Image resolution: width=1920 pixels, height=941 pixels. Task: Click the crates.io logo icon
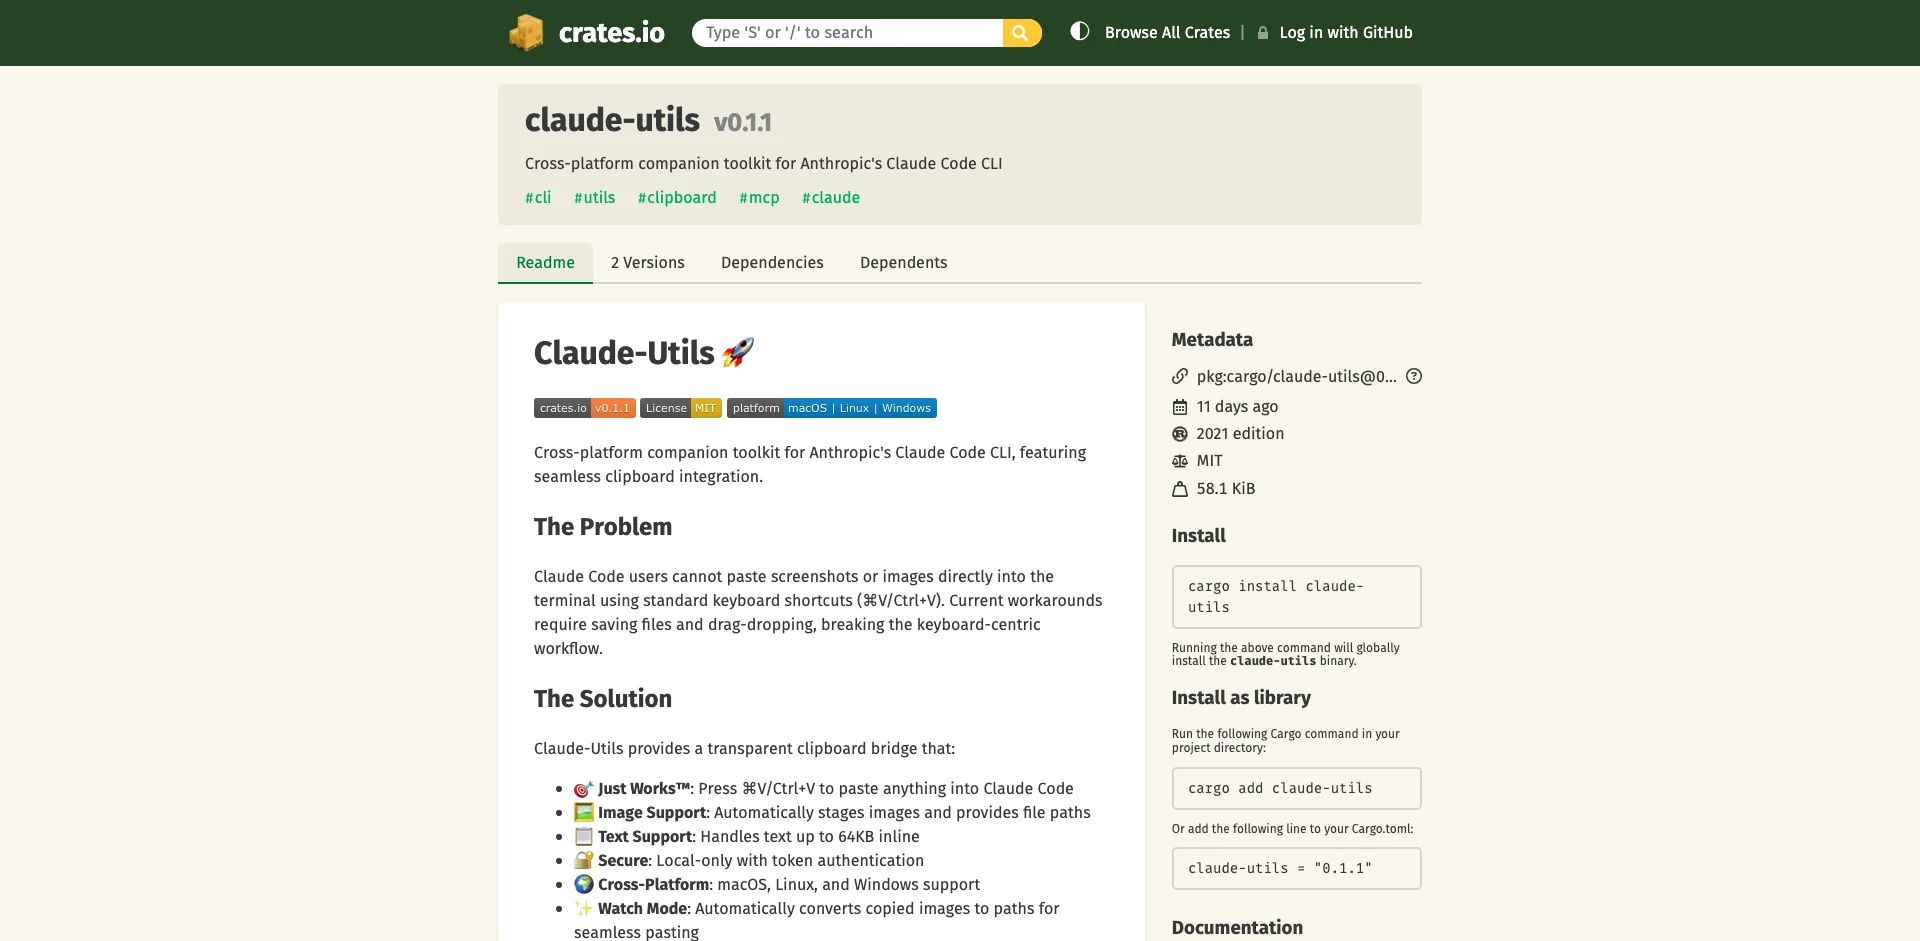coord(526,33)
